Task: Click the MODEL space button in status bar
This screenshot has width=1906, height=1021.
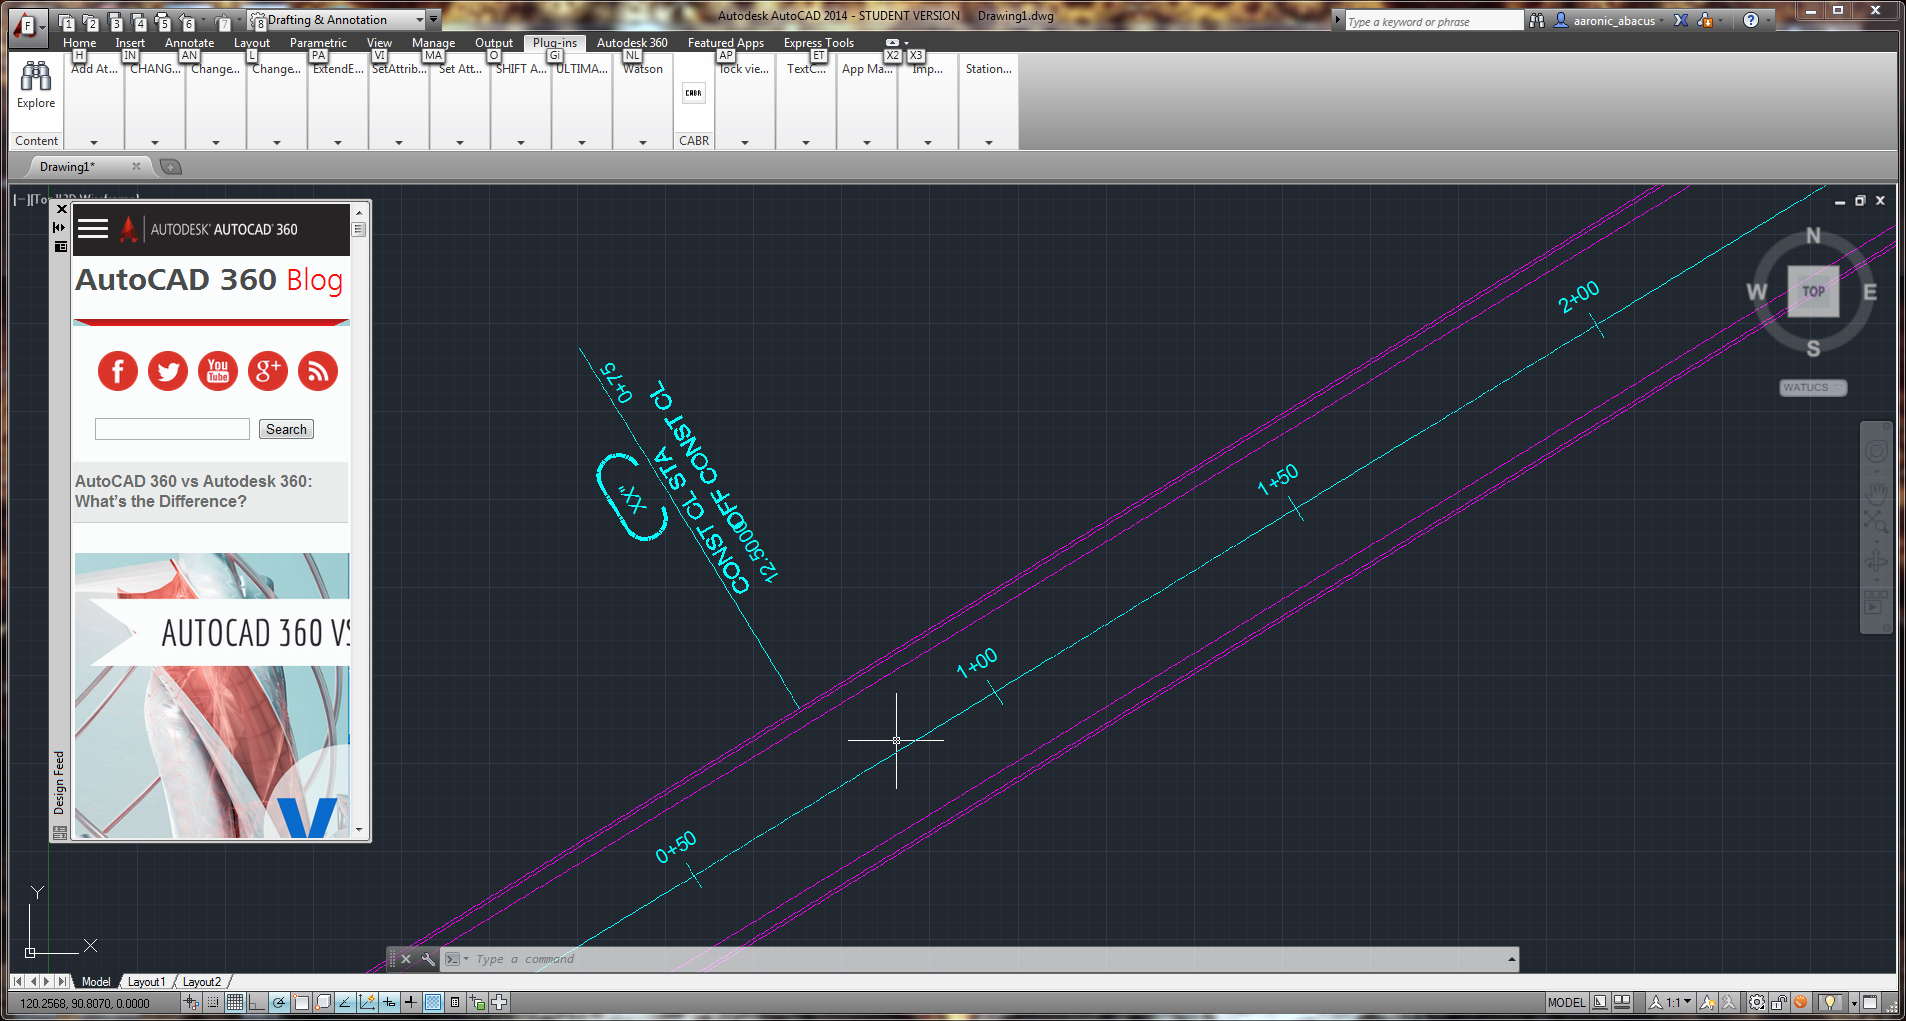Action: pyautogui.click(x=1566, y=1003)
